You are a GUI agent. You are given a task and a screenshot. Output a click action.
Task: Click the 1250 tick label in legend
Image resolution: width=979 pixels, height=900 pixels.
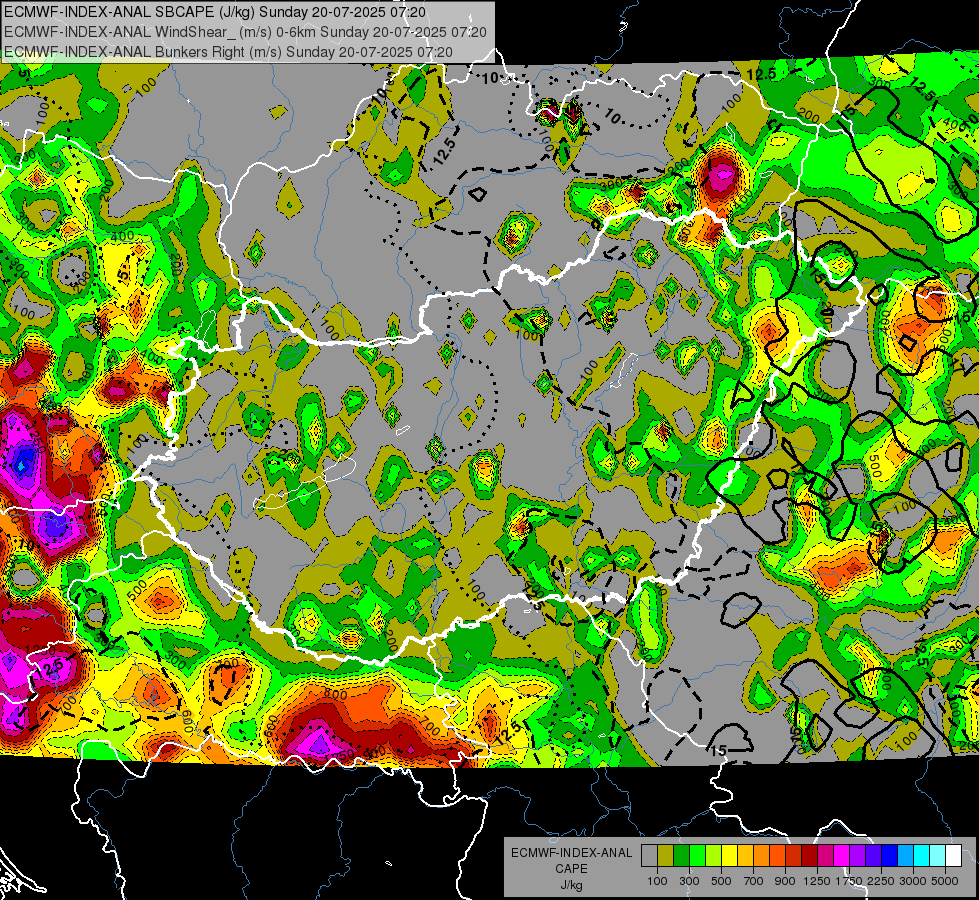pyautogui.click(x=817, y=881)
